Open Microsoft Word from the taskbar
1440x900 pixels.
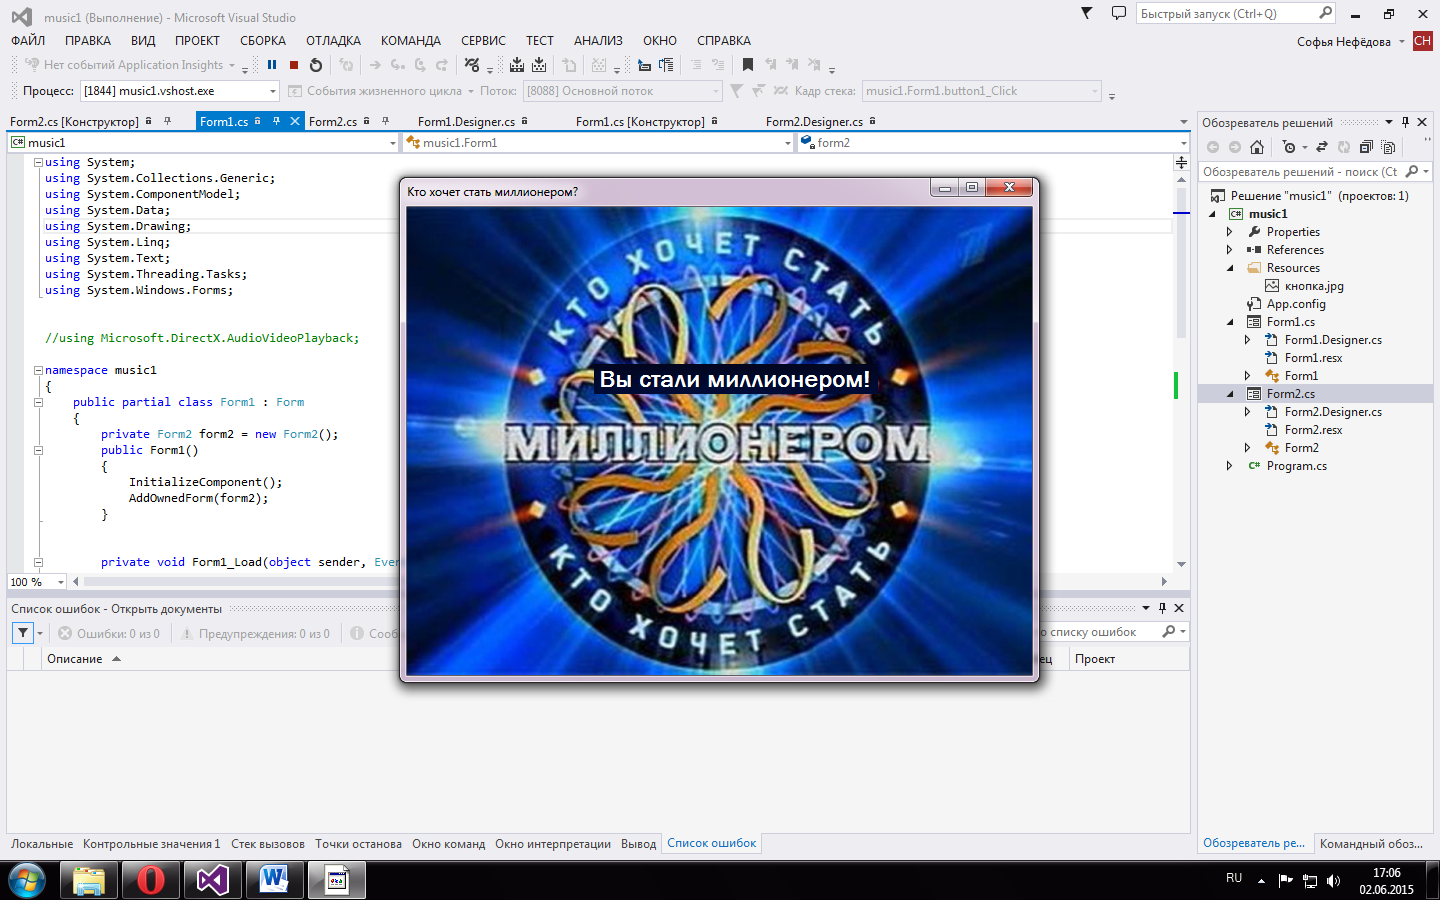click(x=274, y=880)
